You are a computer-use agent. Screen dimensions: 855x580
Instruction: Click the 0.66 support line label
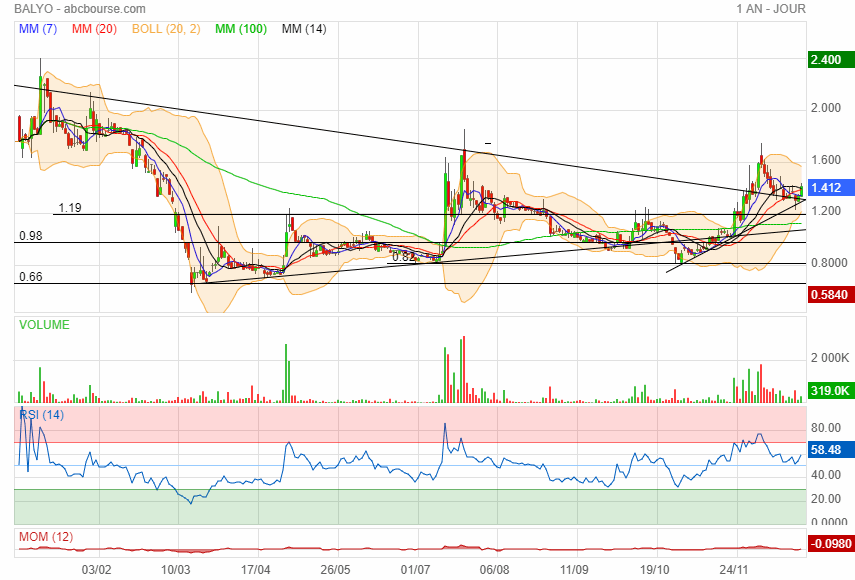31,277
